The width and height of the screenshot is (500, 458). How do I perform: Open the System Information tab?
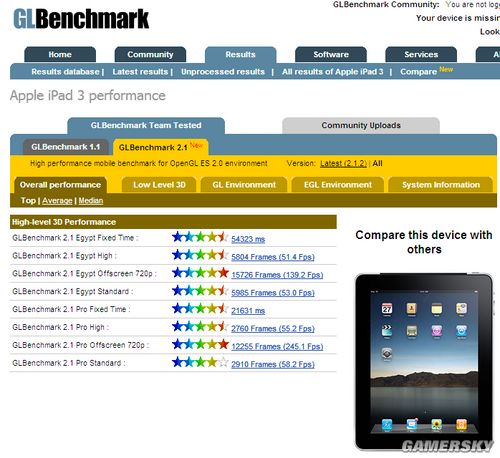[441, 185]
